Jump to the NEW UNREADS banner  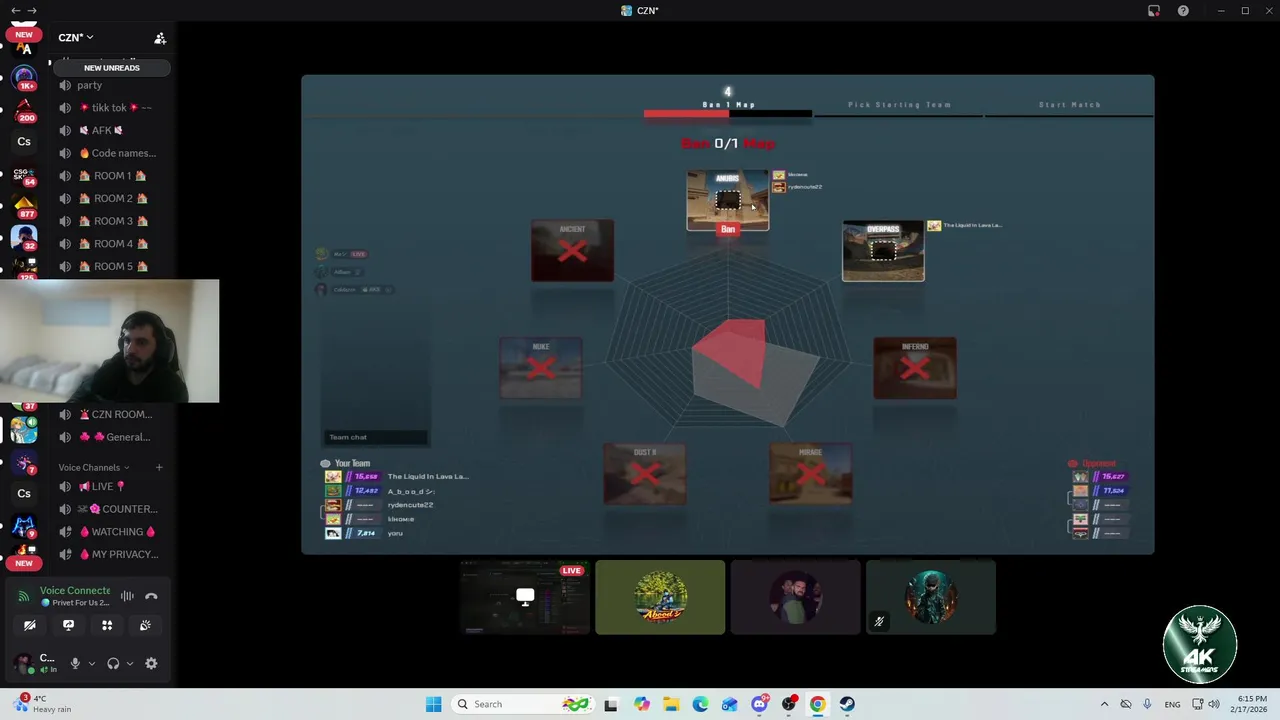(x=112, y=68)
